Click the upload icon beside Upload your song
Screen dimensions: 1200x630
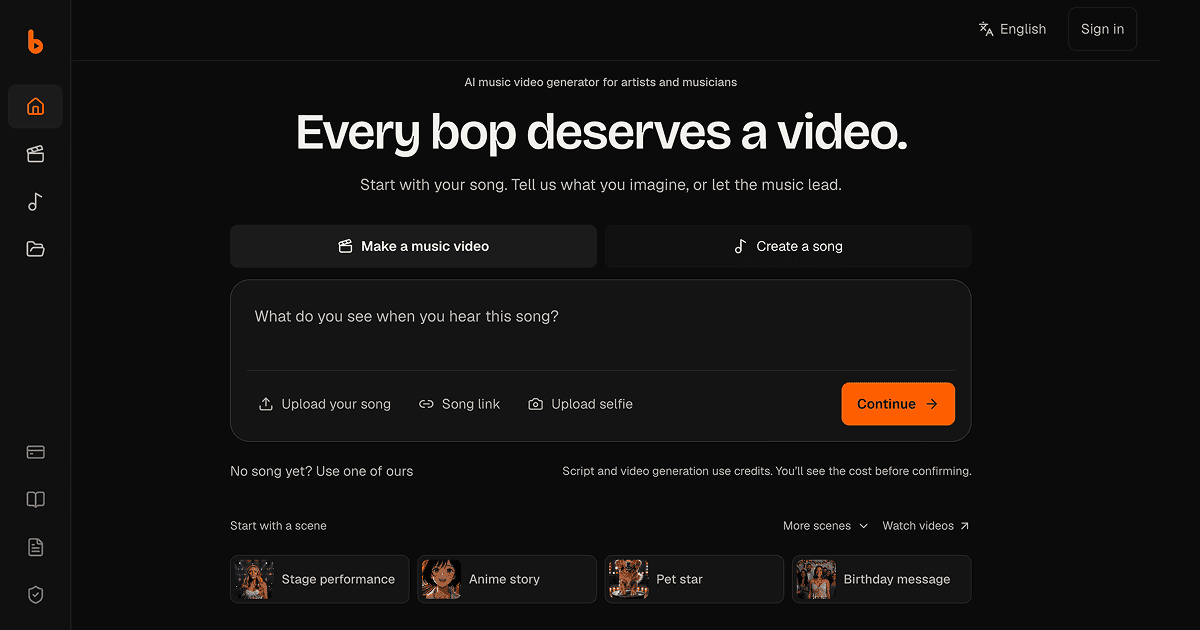tap(266, 404)
